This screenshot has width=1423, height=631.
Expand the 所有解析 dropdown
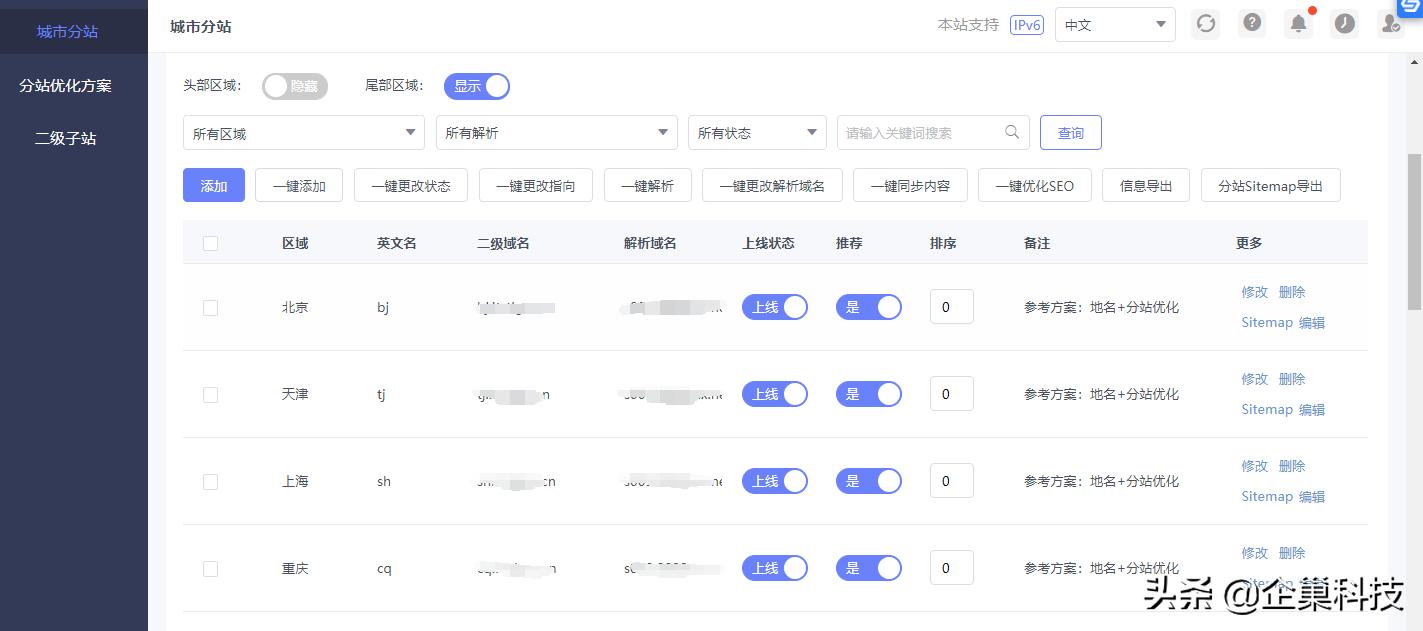tap(556, 131)
